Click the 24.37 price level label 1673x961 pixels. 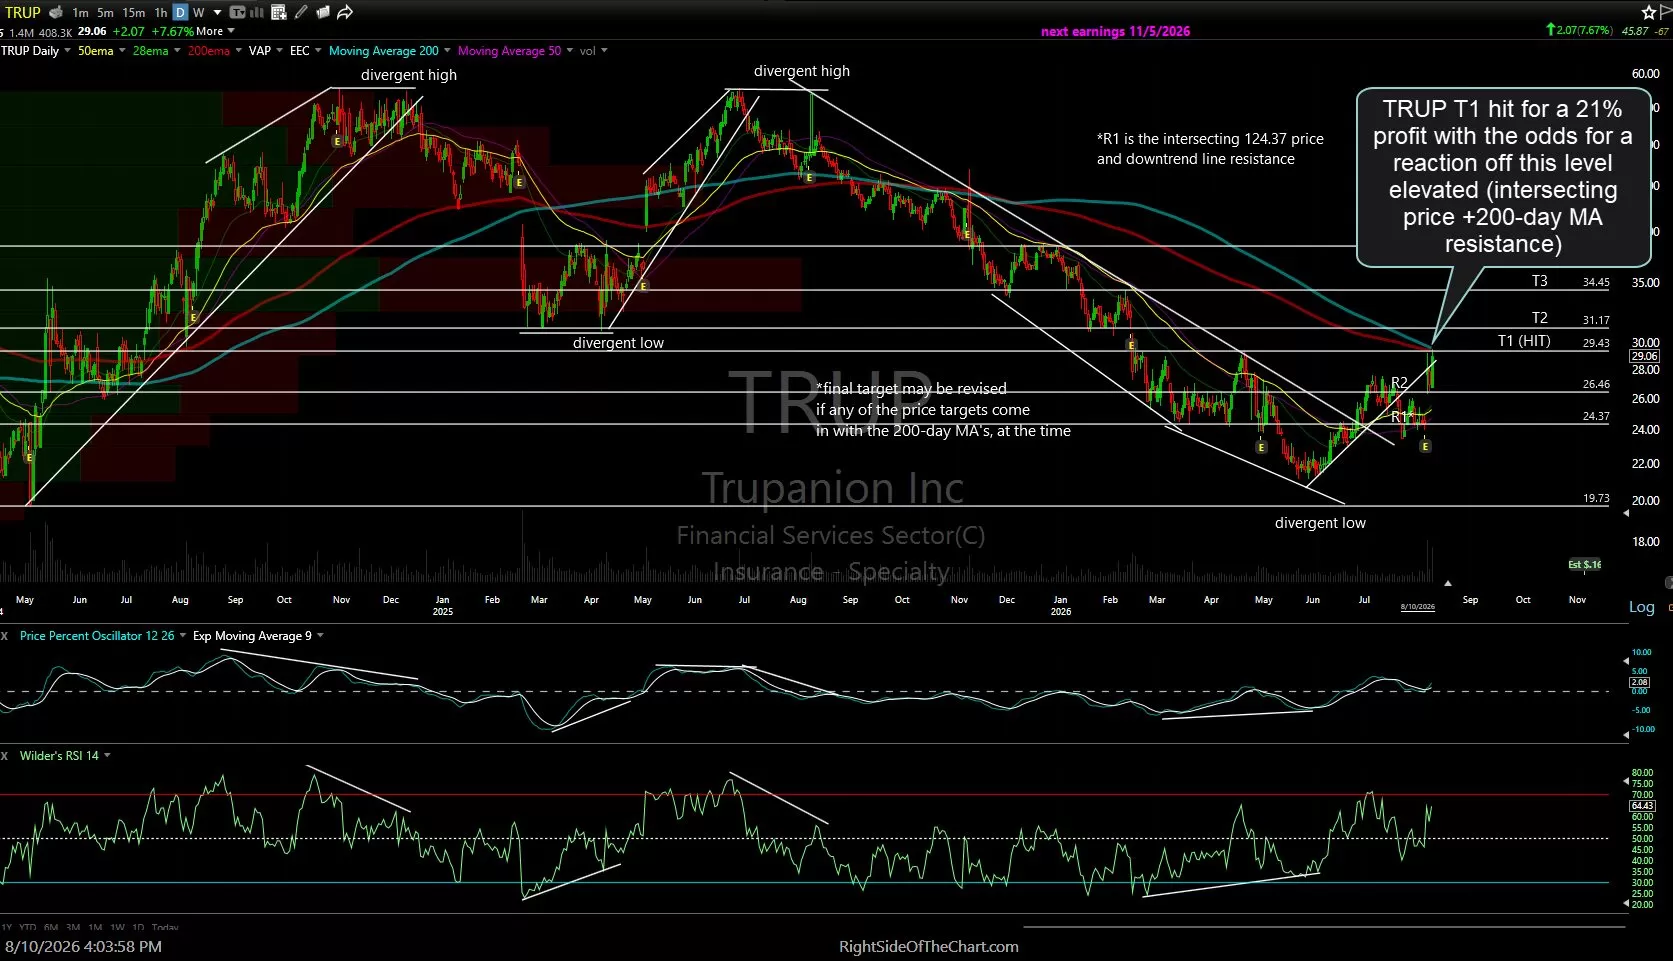(1596, 416)
